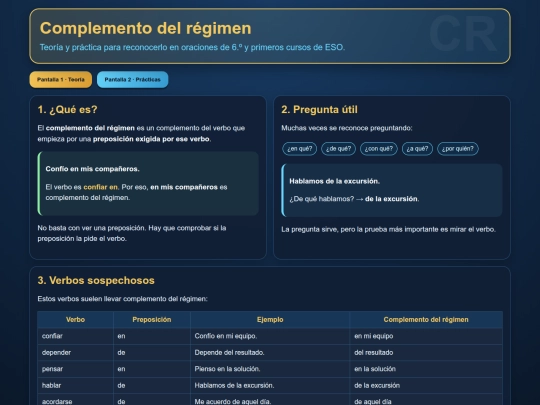Click the confiar verb cell
This screenshot has height=405, width=540.
75,336
